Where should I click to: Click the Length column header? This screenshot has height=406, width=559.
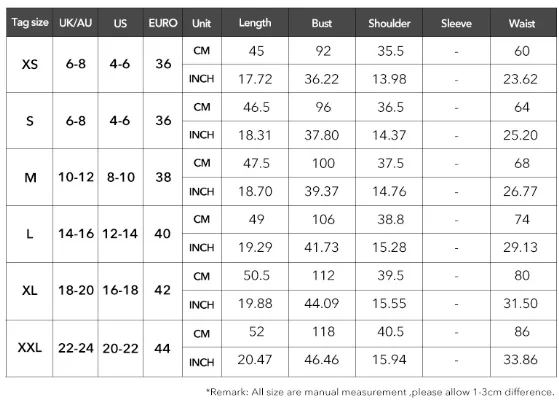(x=255, y=23)
